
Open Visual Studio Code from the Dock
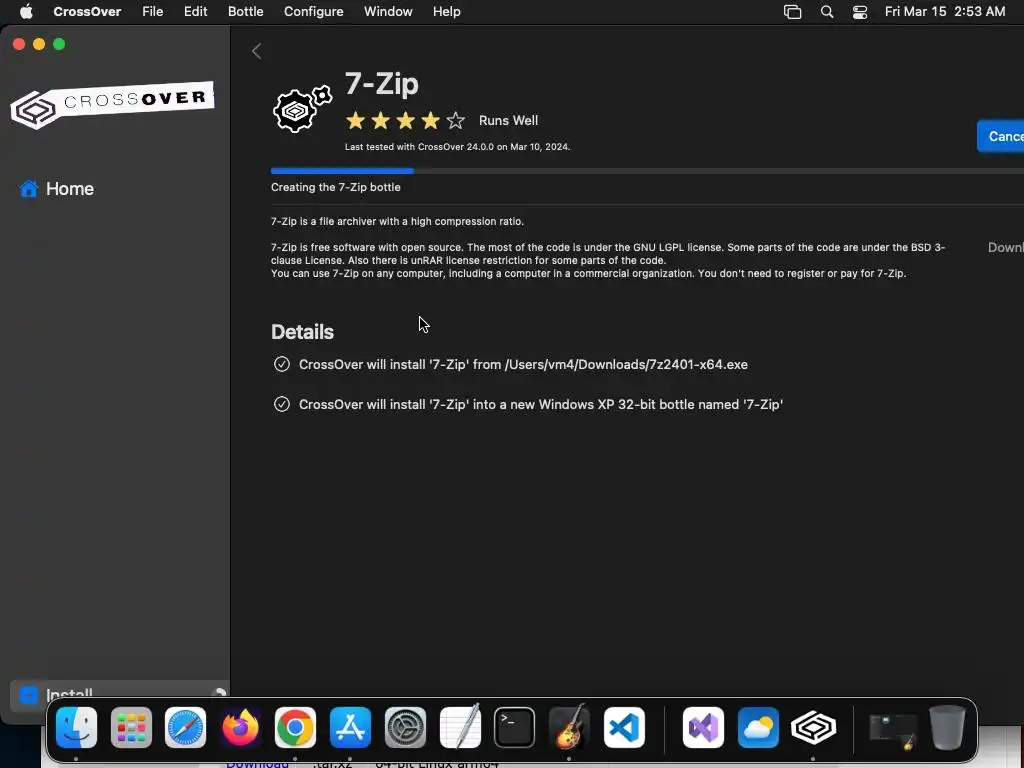click(624, 727)
